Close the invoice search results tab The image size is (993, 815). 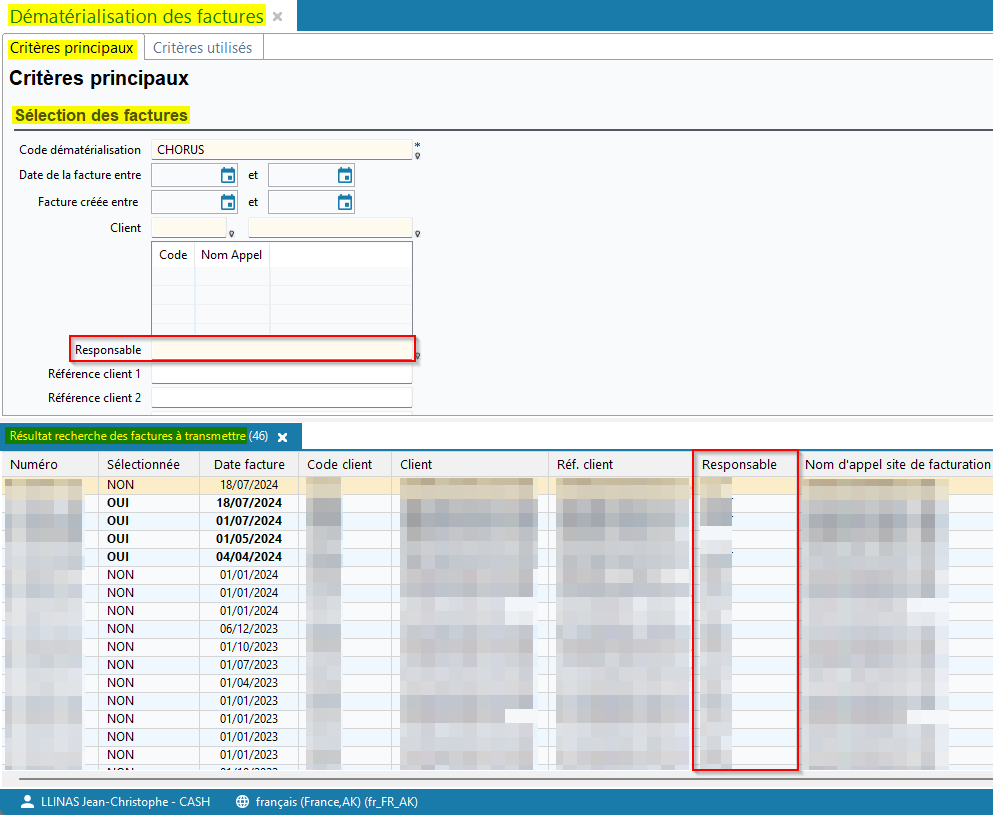coord(283,437)
